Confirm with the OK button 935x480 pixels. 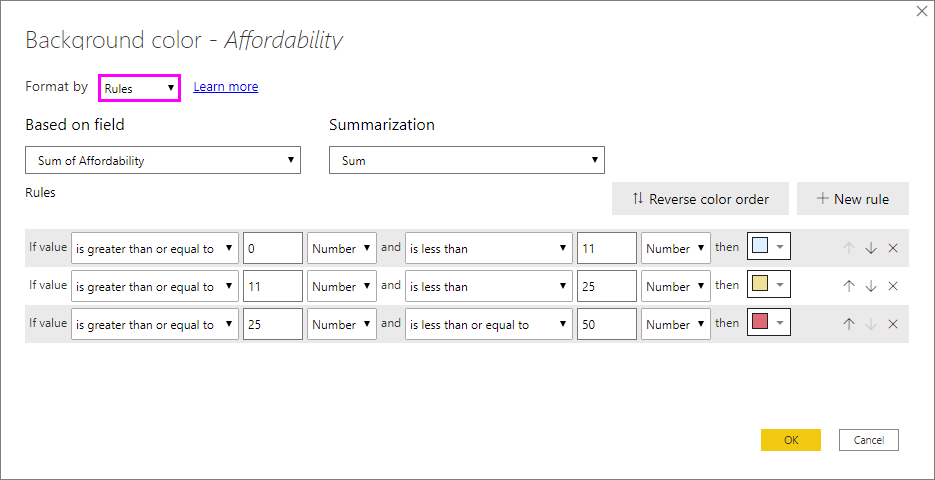790,440
